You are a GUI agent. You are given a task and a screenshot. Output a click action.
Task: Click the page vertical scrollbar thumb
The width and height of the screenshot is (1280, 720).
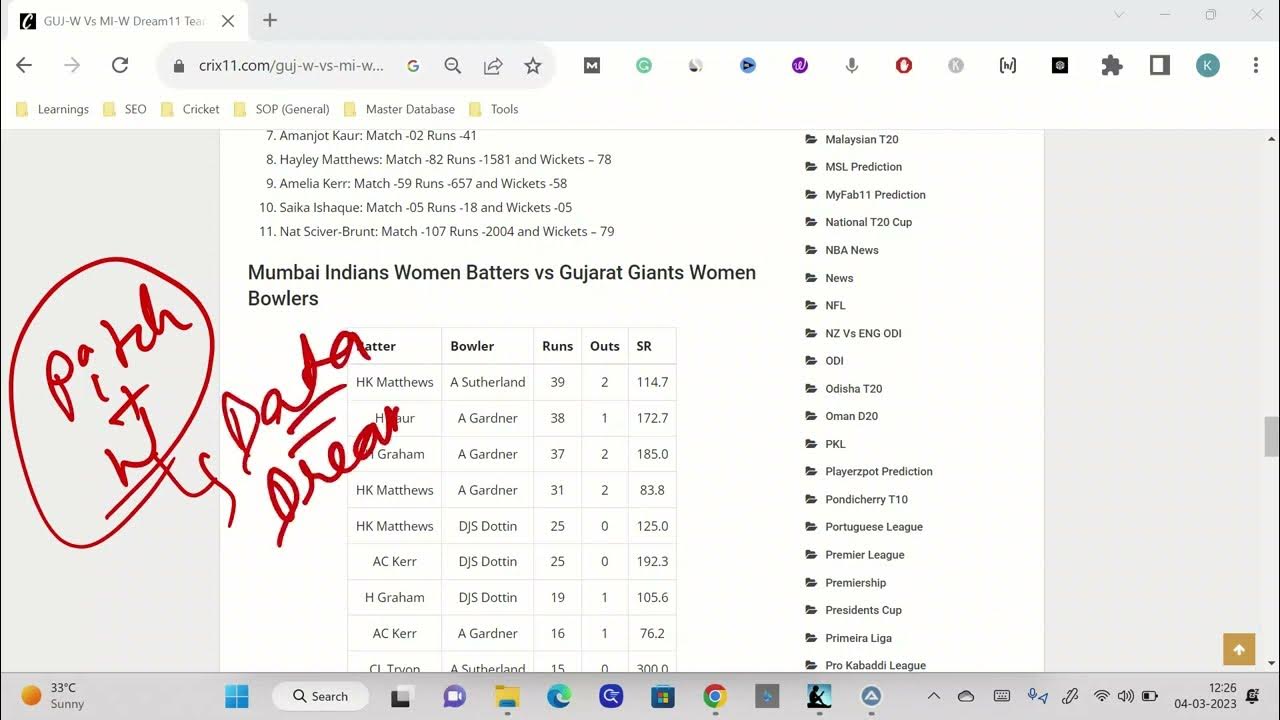click(1271, 436)
